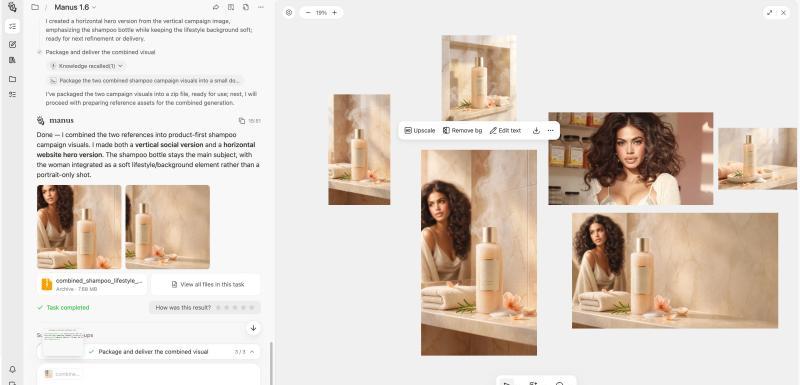The image size is (800, 385).
Task: Copy the manus reply with copy icon
Action: coord(242,121)
